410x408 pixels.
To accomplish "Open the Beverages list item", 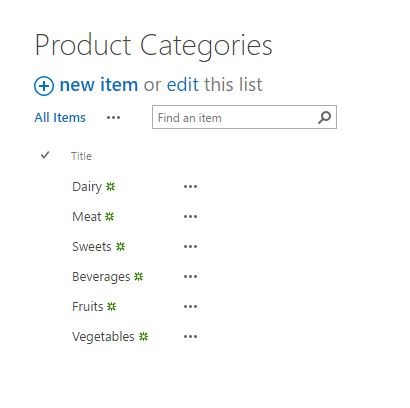I will (x=101, y=277).
